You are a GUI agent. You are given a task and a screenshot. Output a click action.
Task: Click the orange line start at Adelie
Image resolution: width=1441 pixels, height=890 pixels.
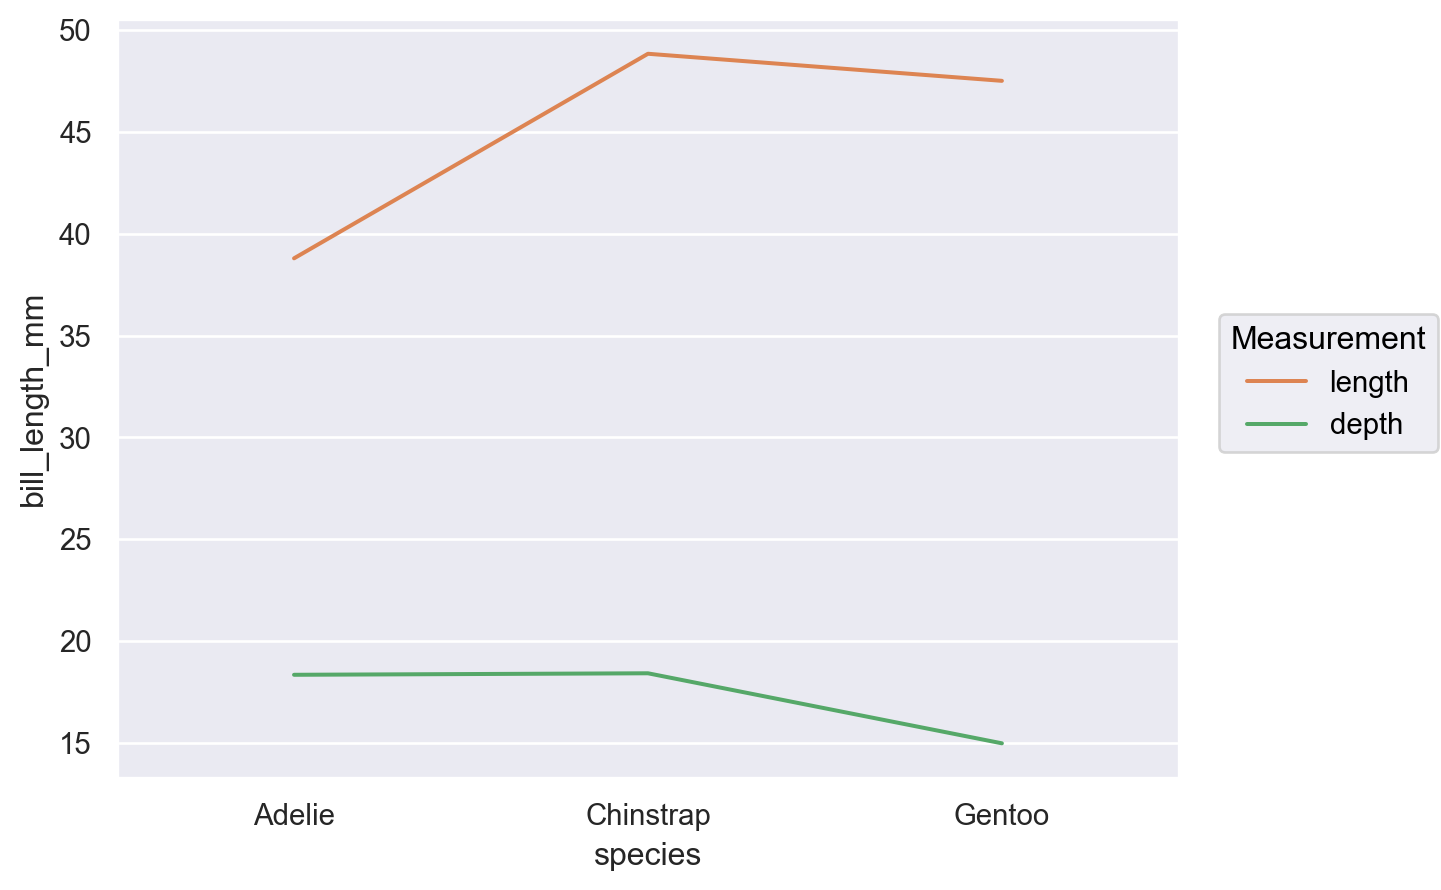pos(294,258)
